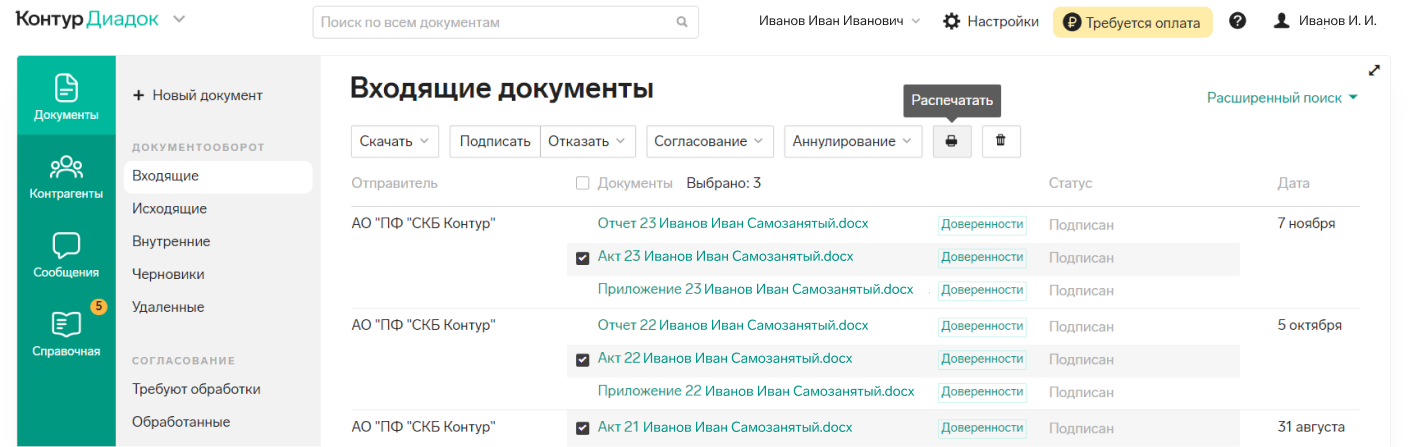
Task: Expand the Согласование dropdown
Action: point(710,141)
